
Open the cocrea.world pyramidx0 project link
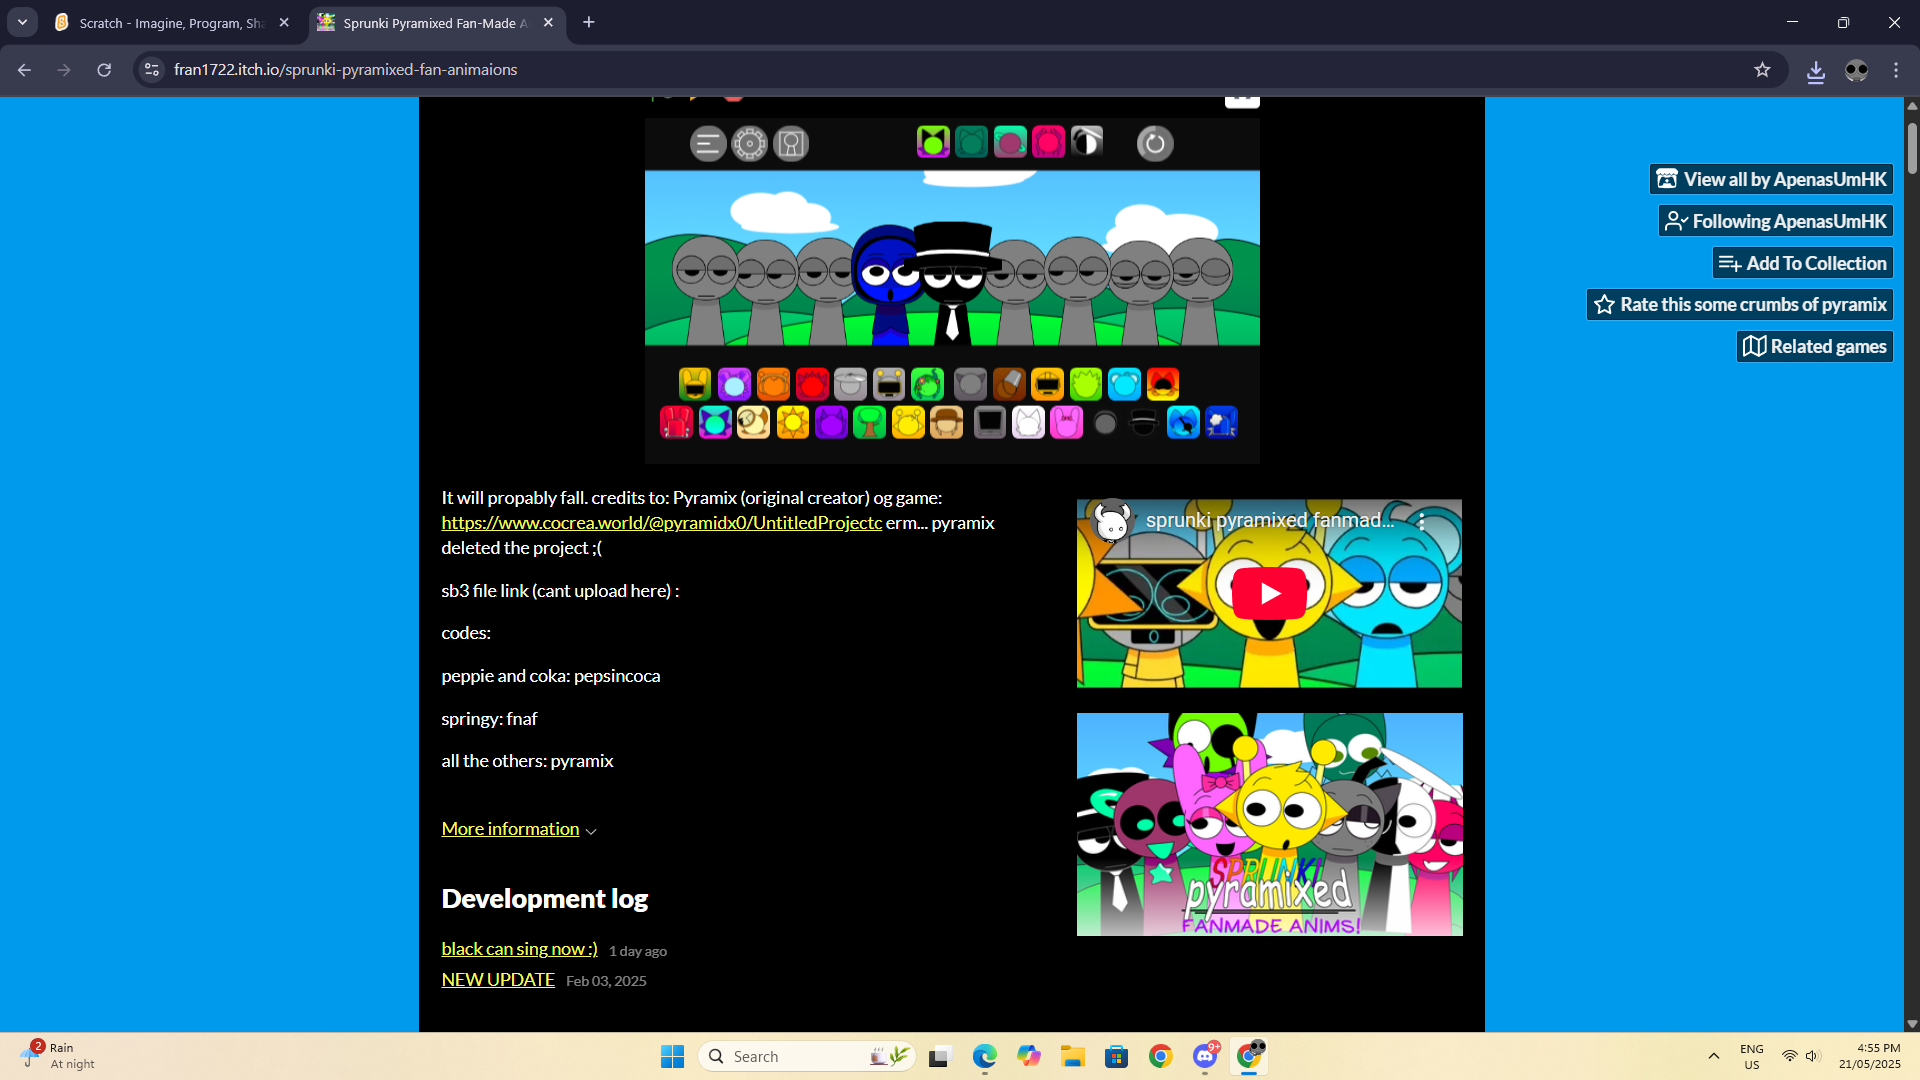coord(662,522)
